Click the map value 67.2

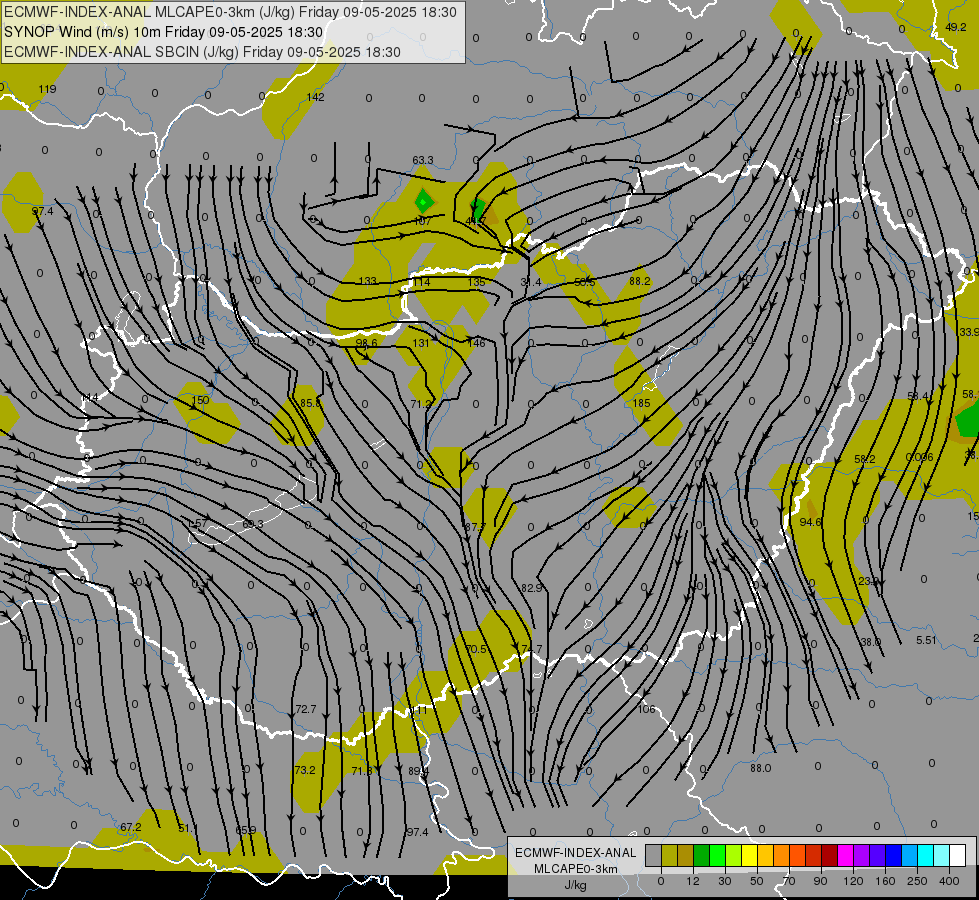coord(131,827)
